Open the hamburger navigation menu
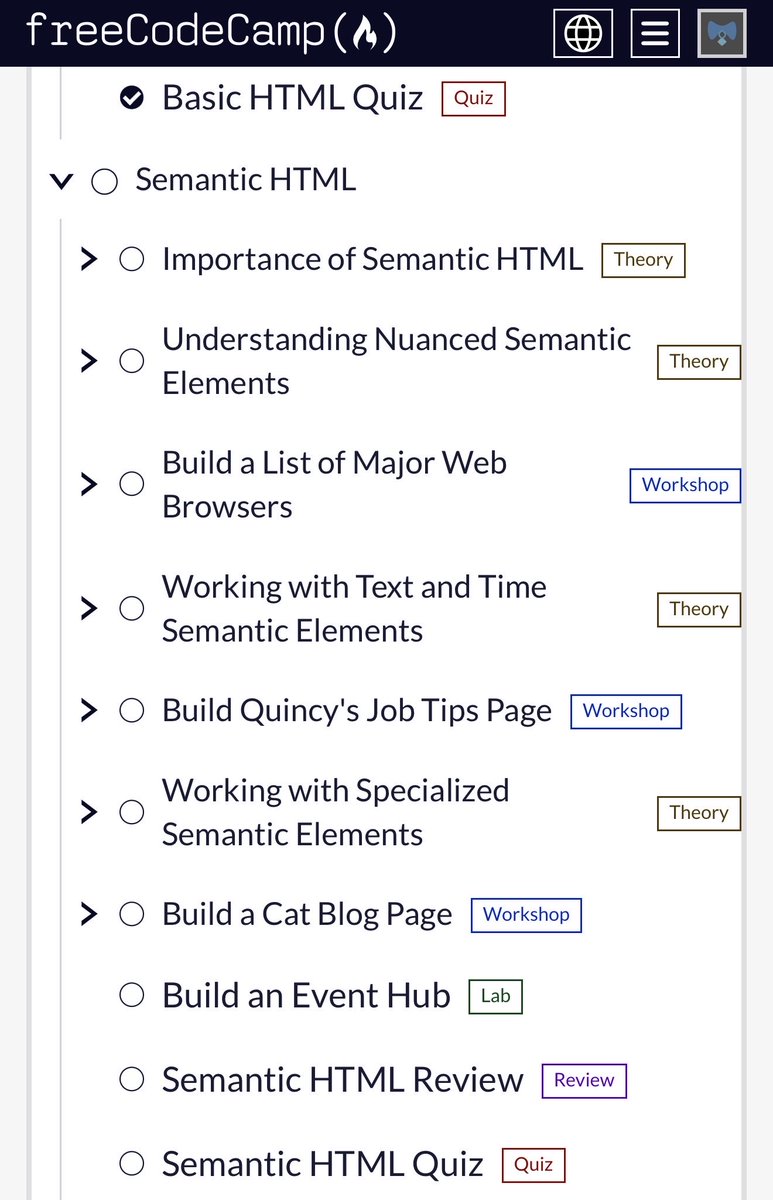 click(x=655, y=33)
